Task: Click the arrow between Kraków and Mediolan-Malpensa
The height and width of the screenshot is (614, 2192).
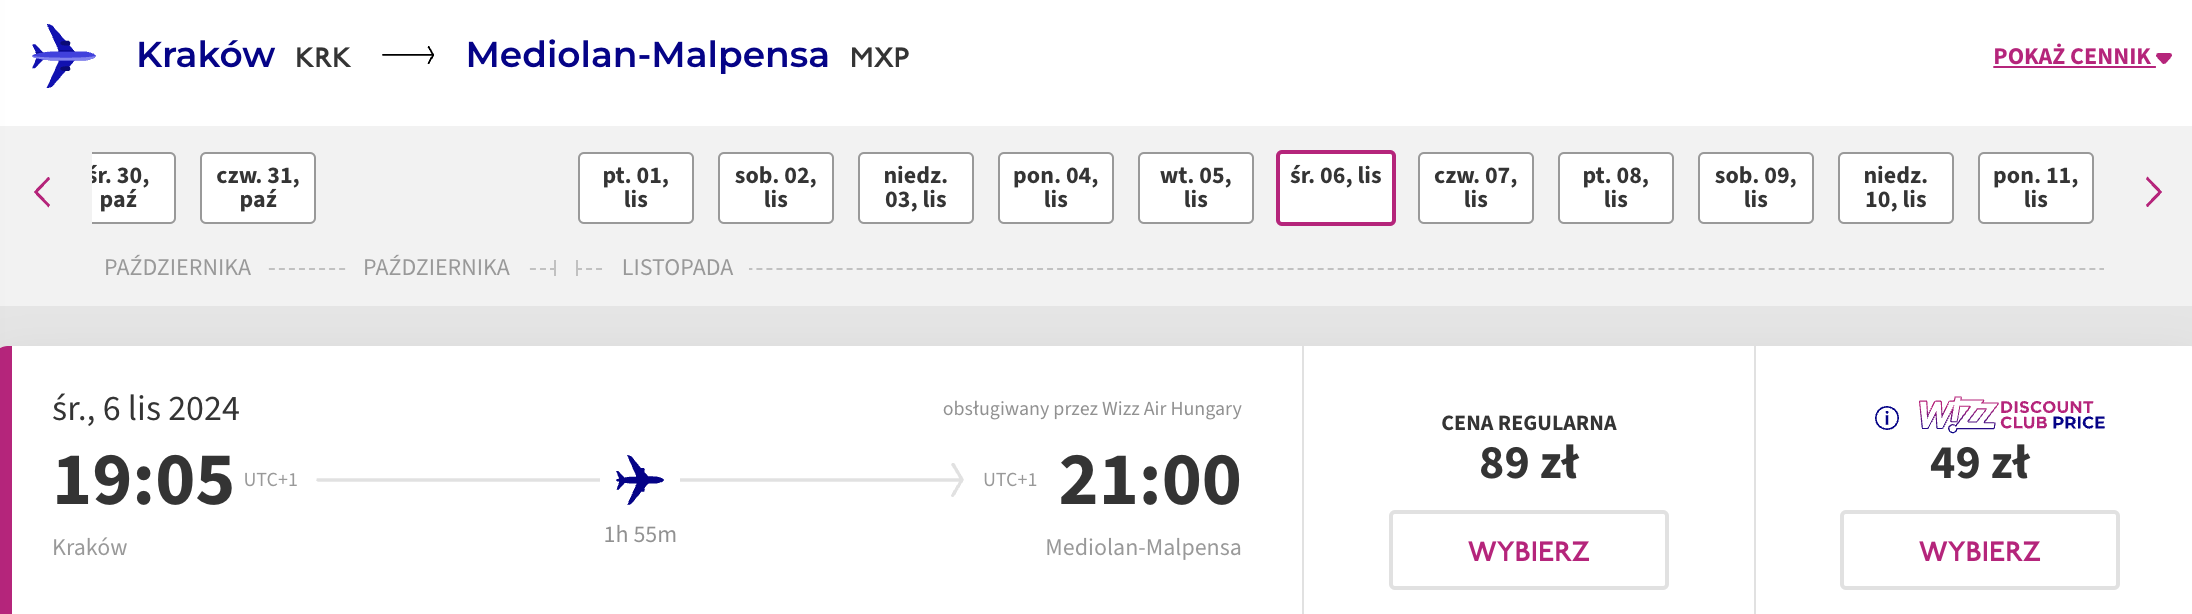Action: tap(409, 56)
